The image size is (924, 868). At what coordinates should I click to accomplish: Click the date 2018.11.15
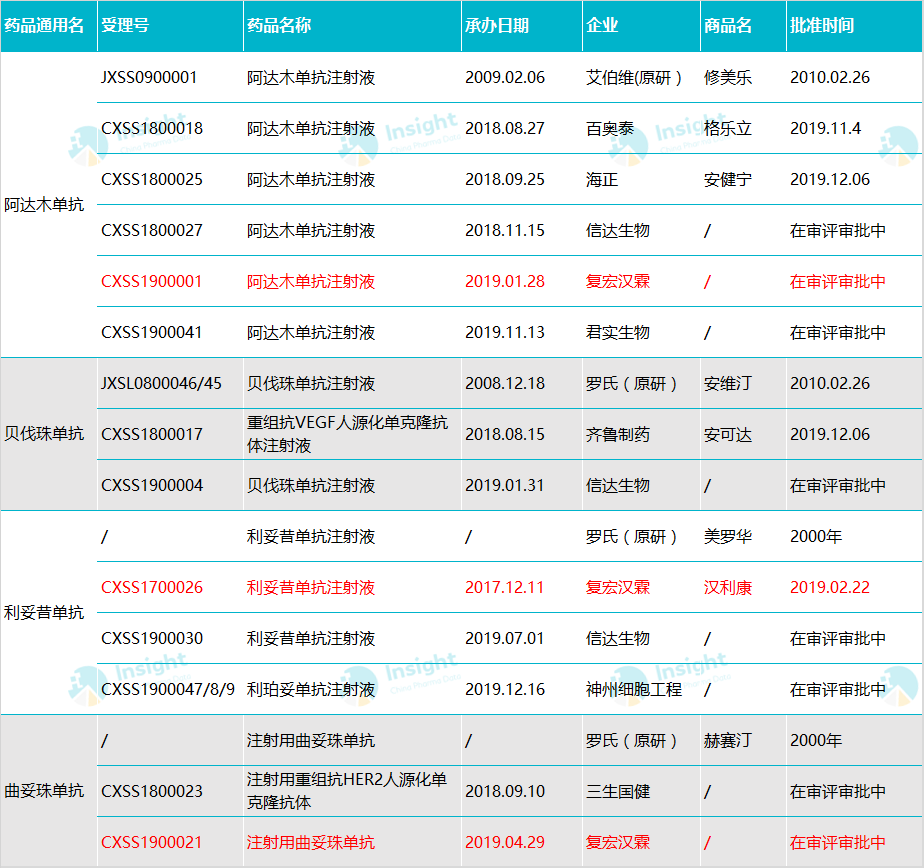point(505,230)
